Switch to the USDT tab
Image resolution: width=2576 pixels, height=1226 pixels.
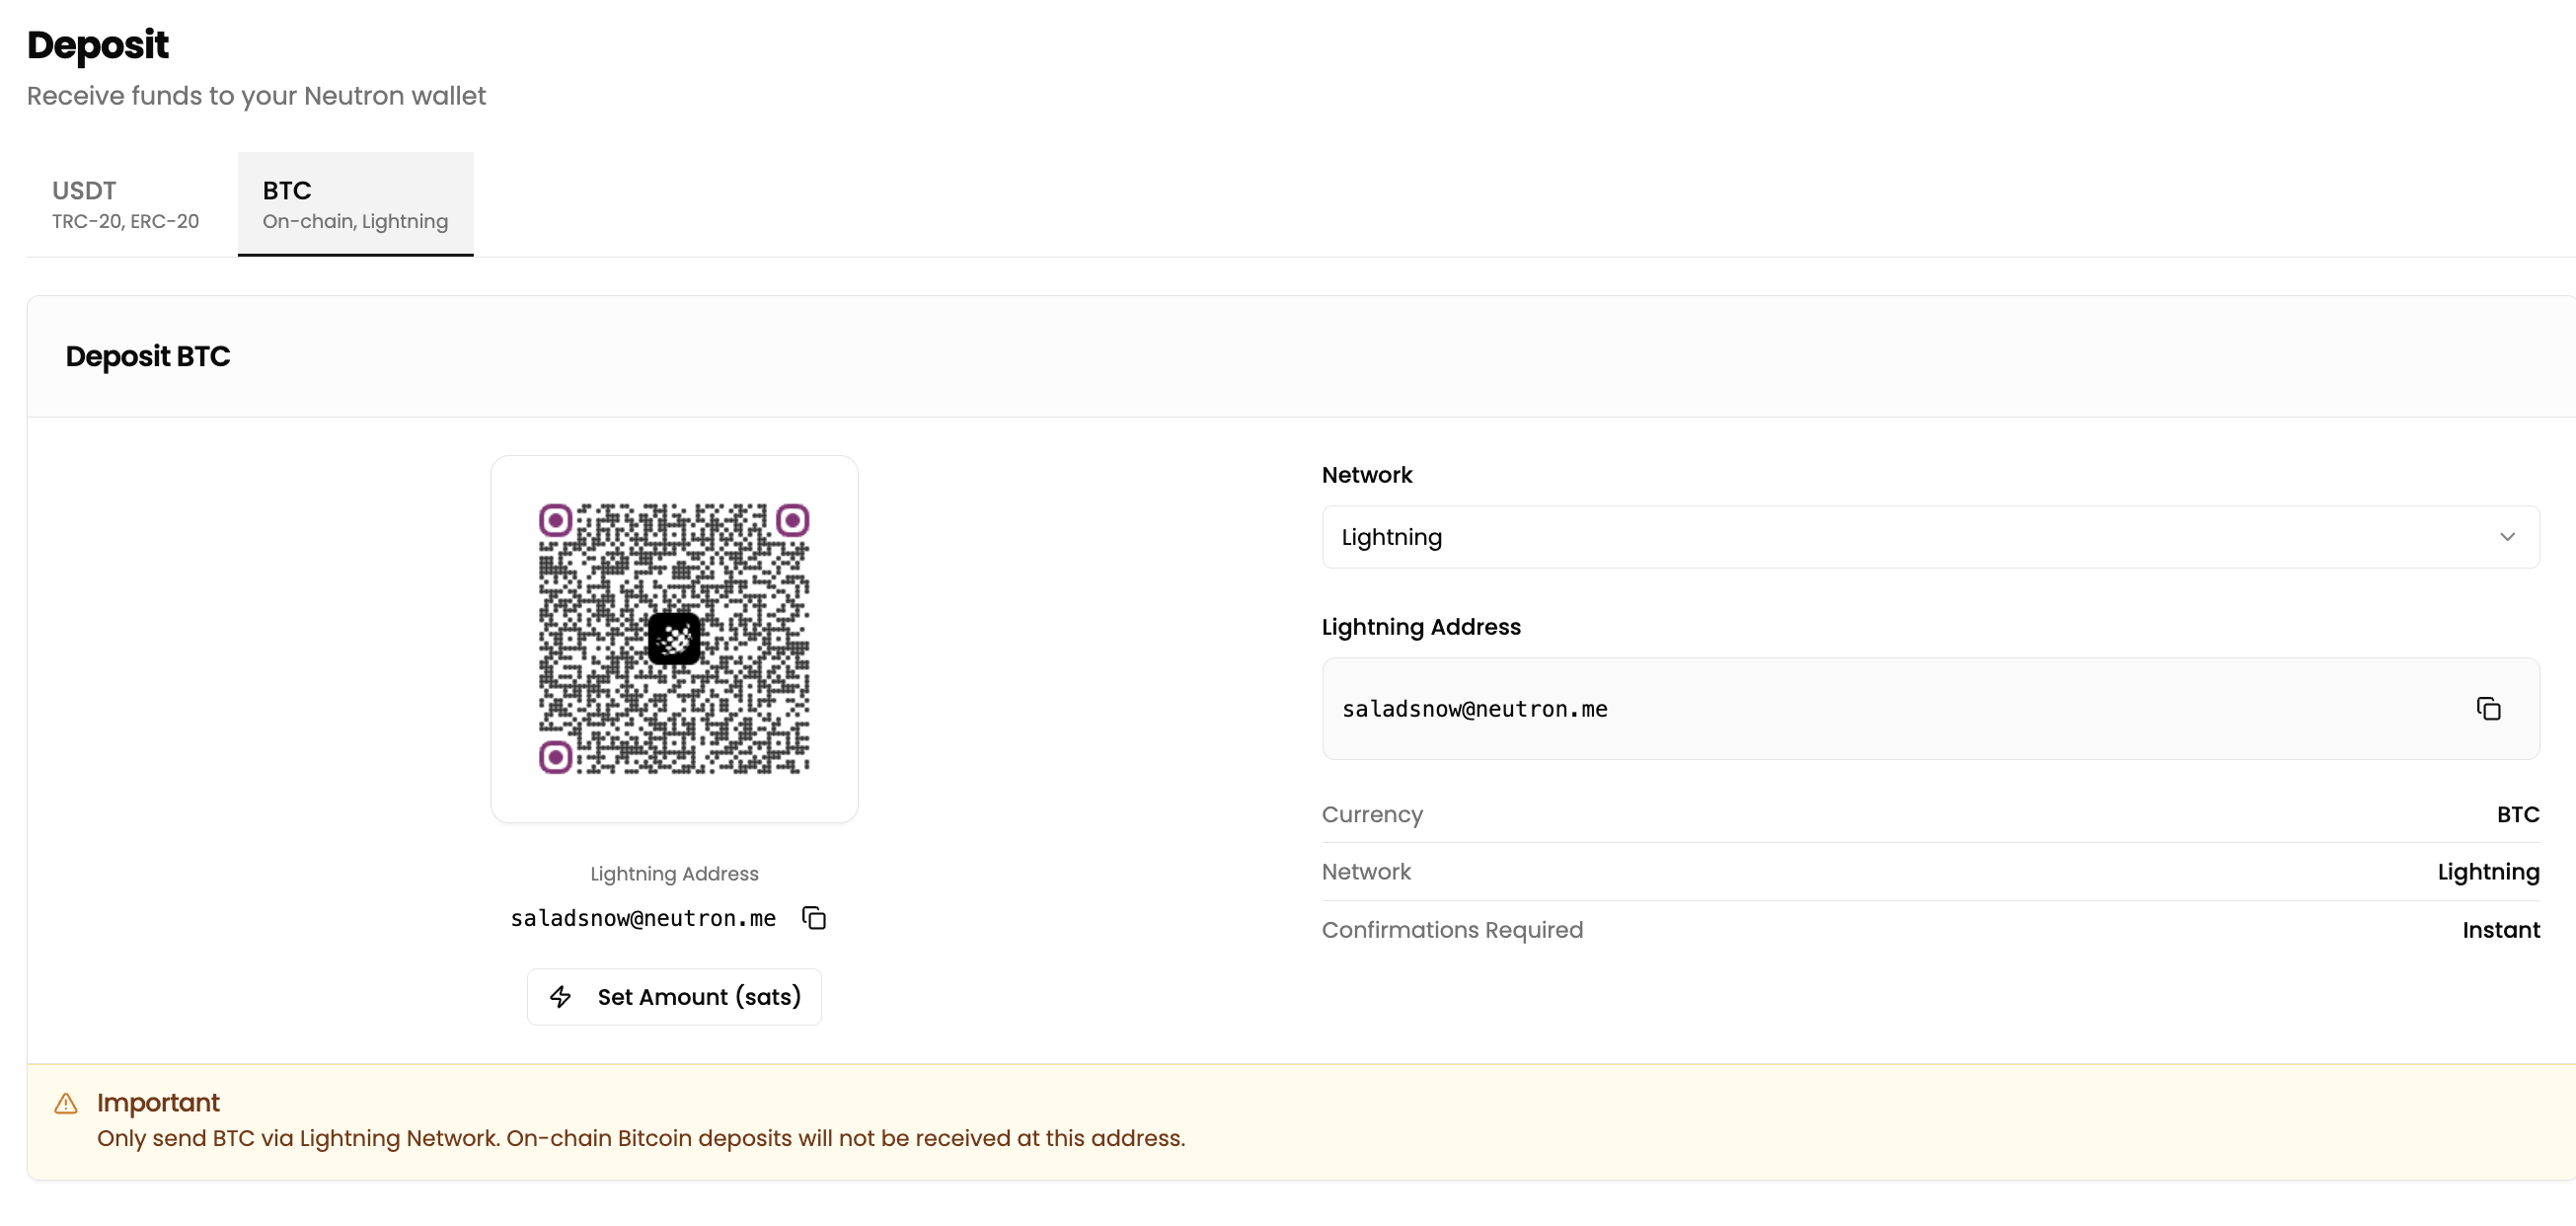click(x=126, y=204)
